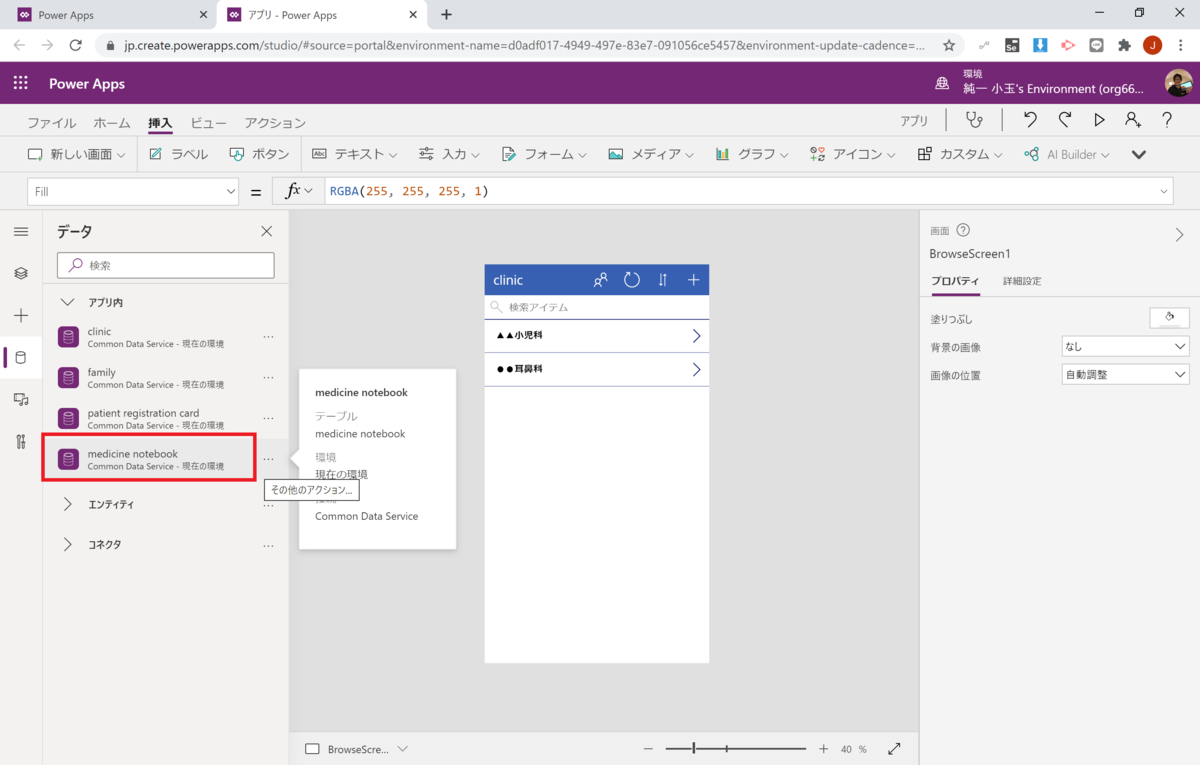Switch to the ホーム tab

(x=112, y=123)
